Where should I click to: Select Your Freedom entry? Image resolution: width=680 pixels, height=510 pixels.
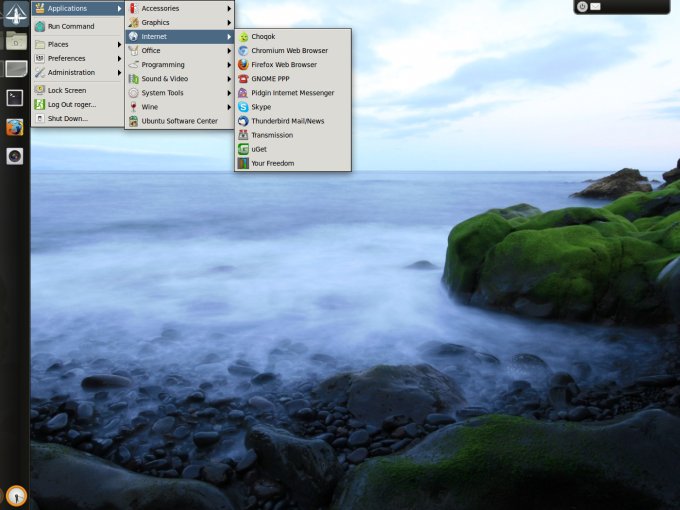(x=293, y=163)
